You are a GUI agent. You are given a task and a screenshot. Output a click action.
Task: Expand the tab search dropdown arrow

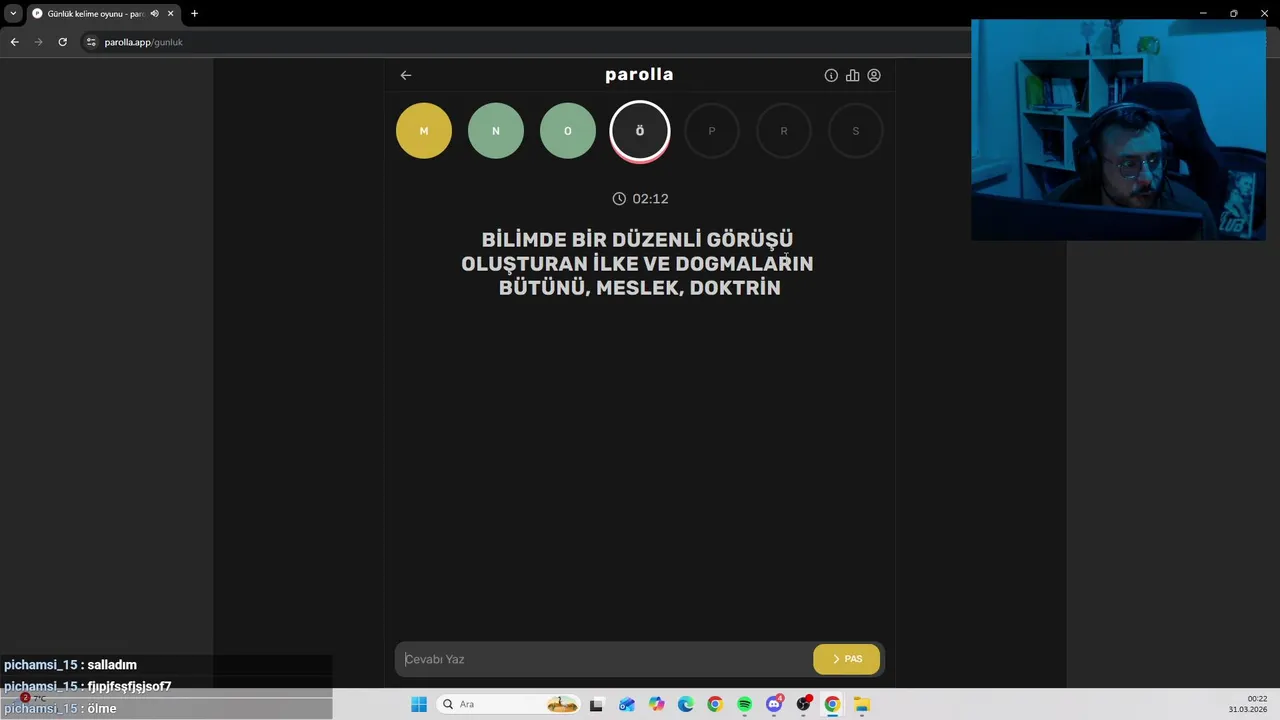(x=13, y=13)
